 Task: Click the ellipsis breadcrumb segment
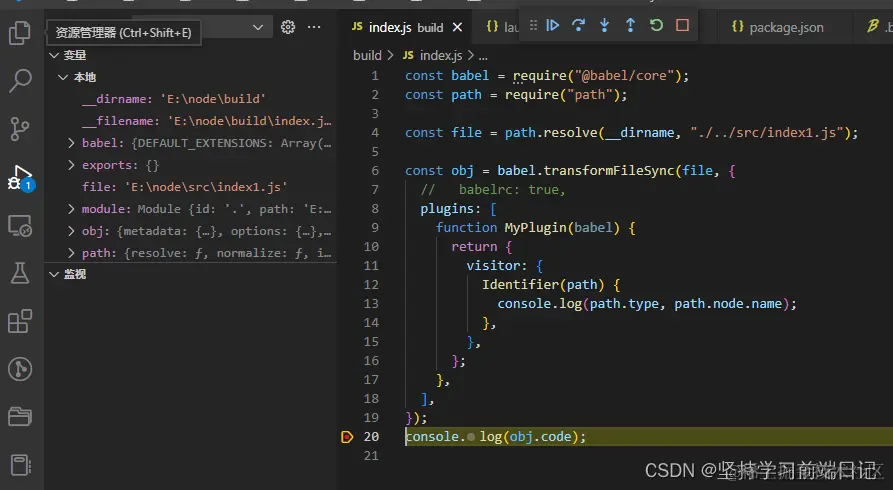(483, 56)
